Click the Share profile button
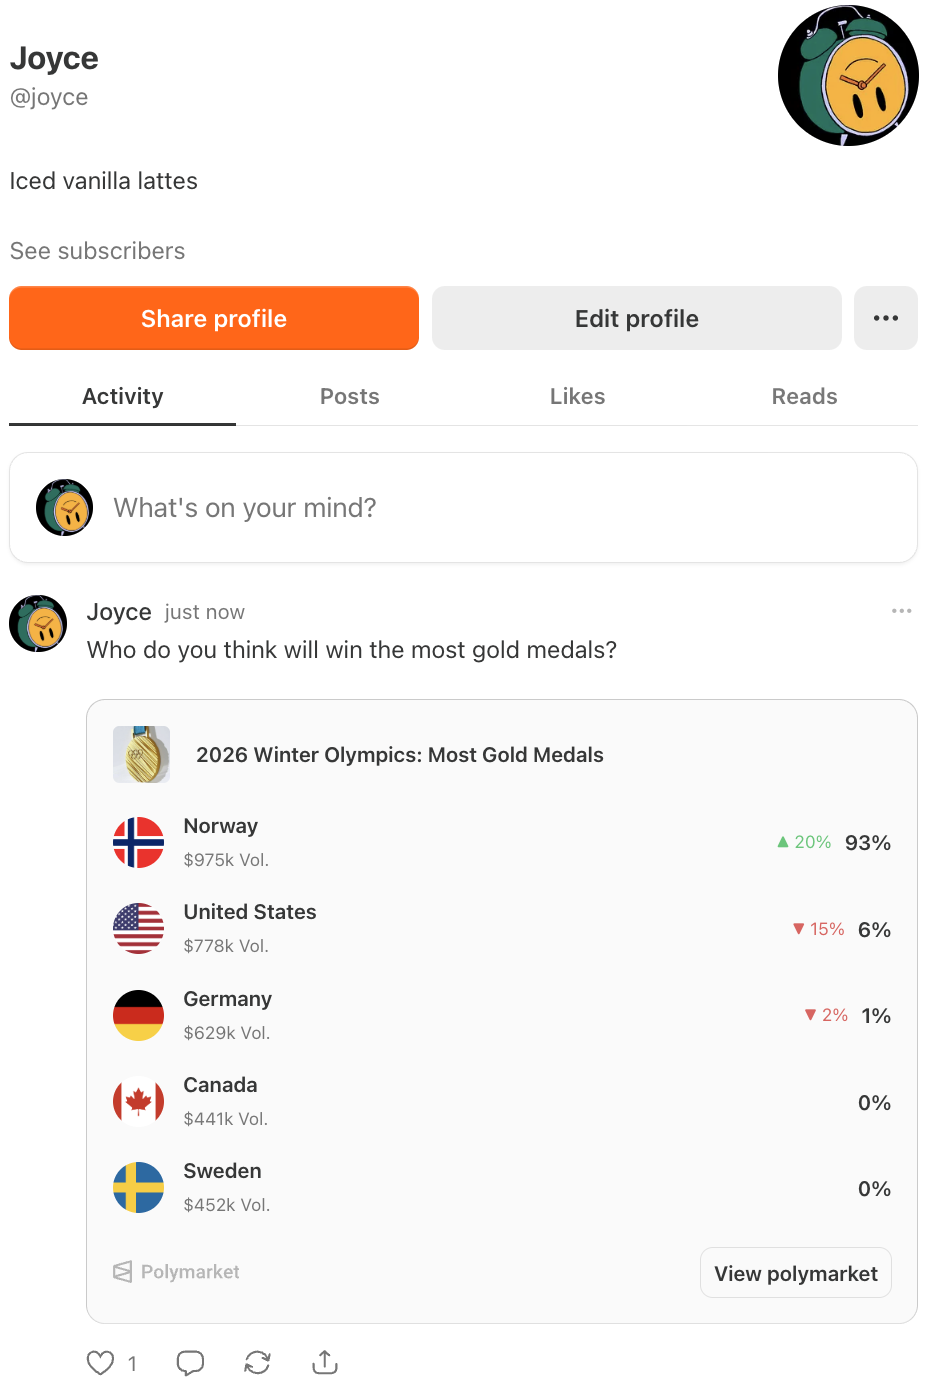 [214, 318]
